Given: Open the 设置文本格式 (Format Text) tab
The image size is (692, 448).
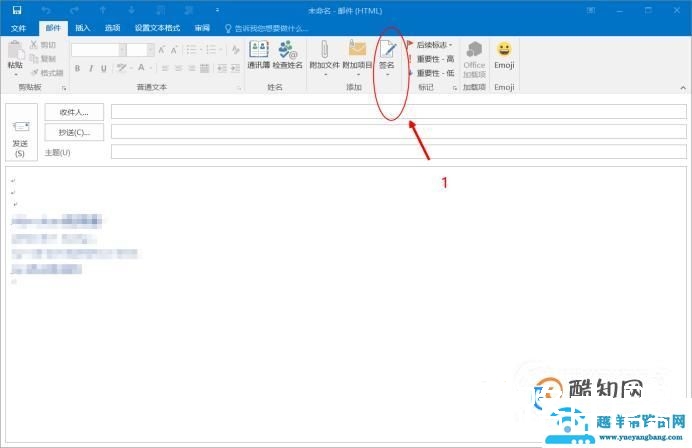Looking at the screenshot, I should point(157,28).
